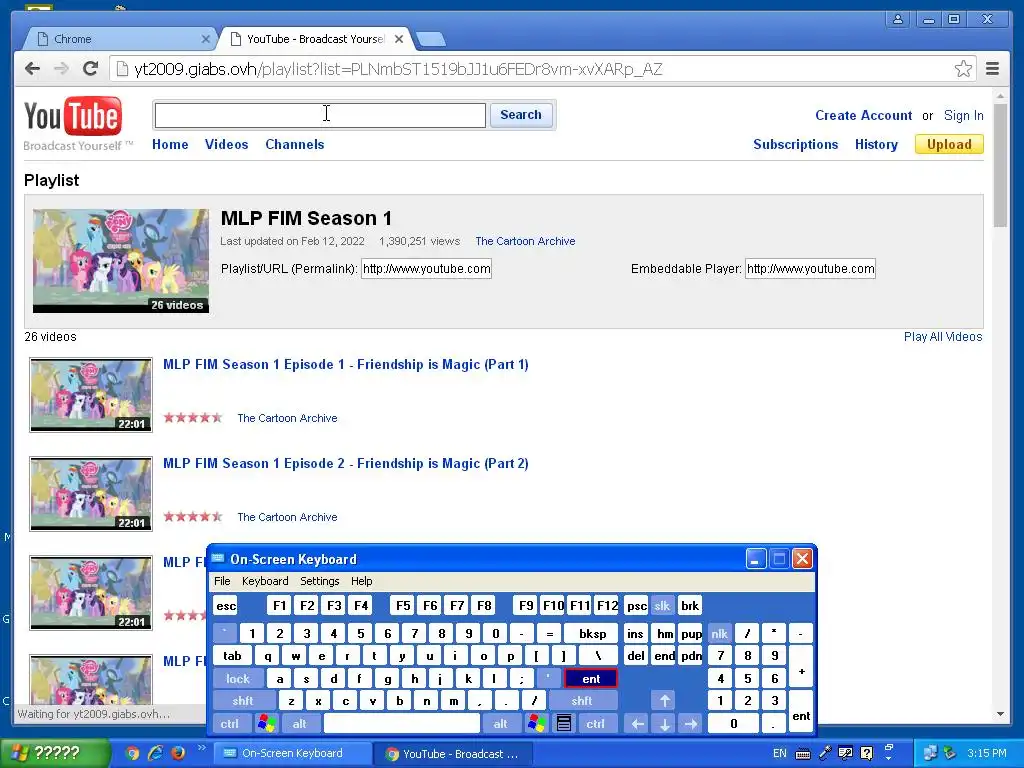Toggle the right alt key
The width and height of the screenshot is (1024, 768).
point(500,724)
